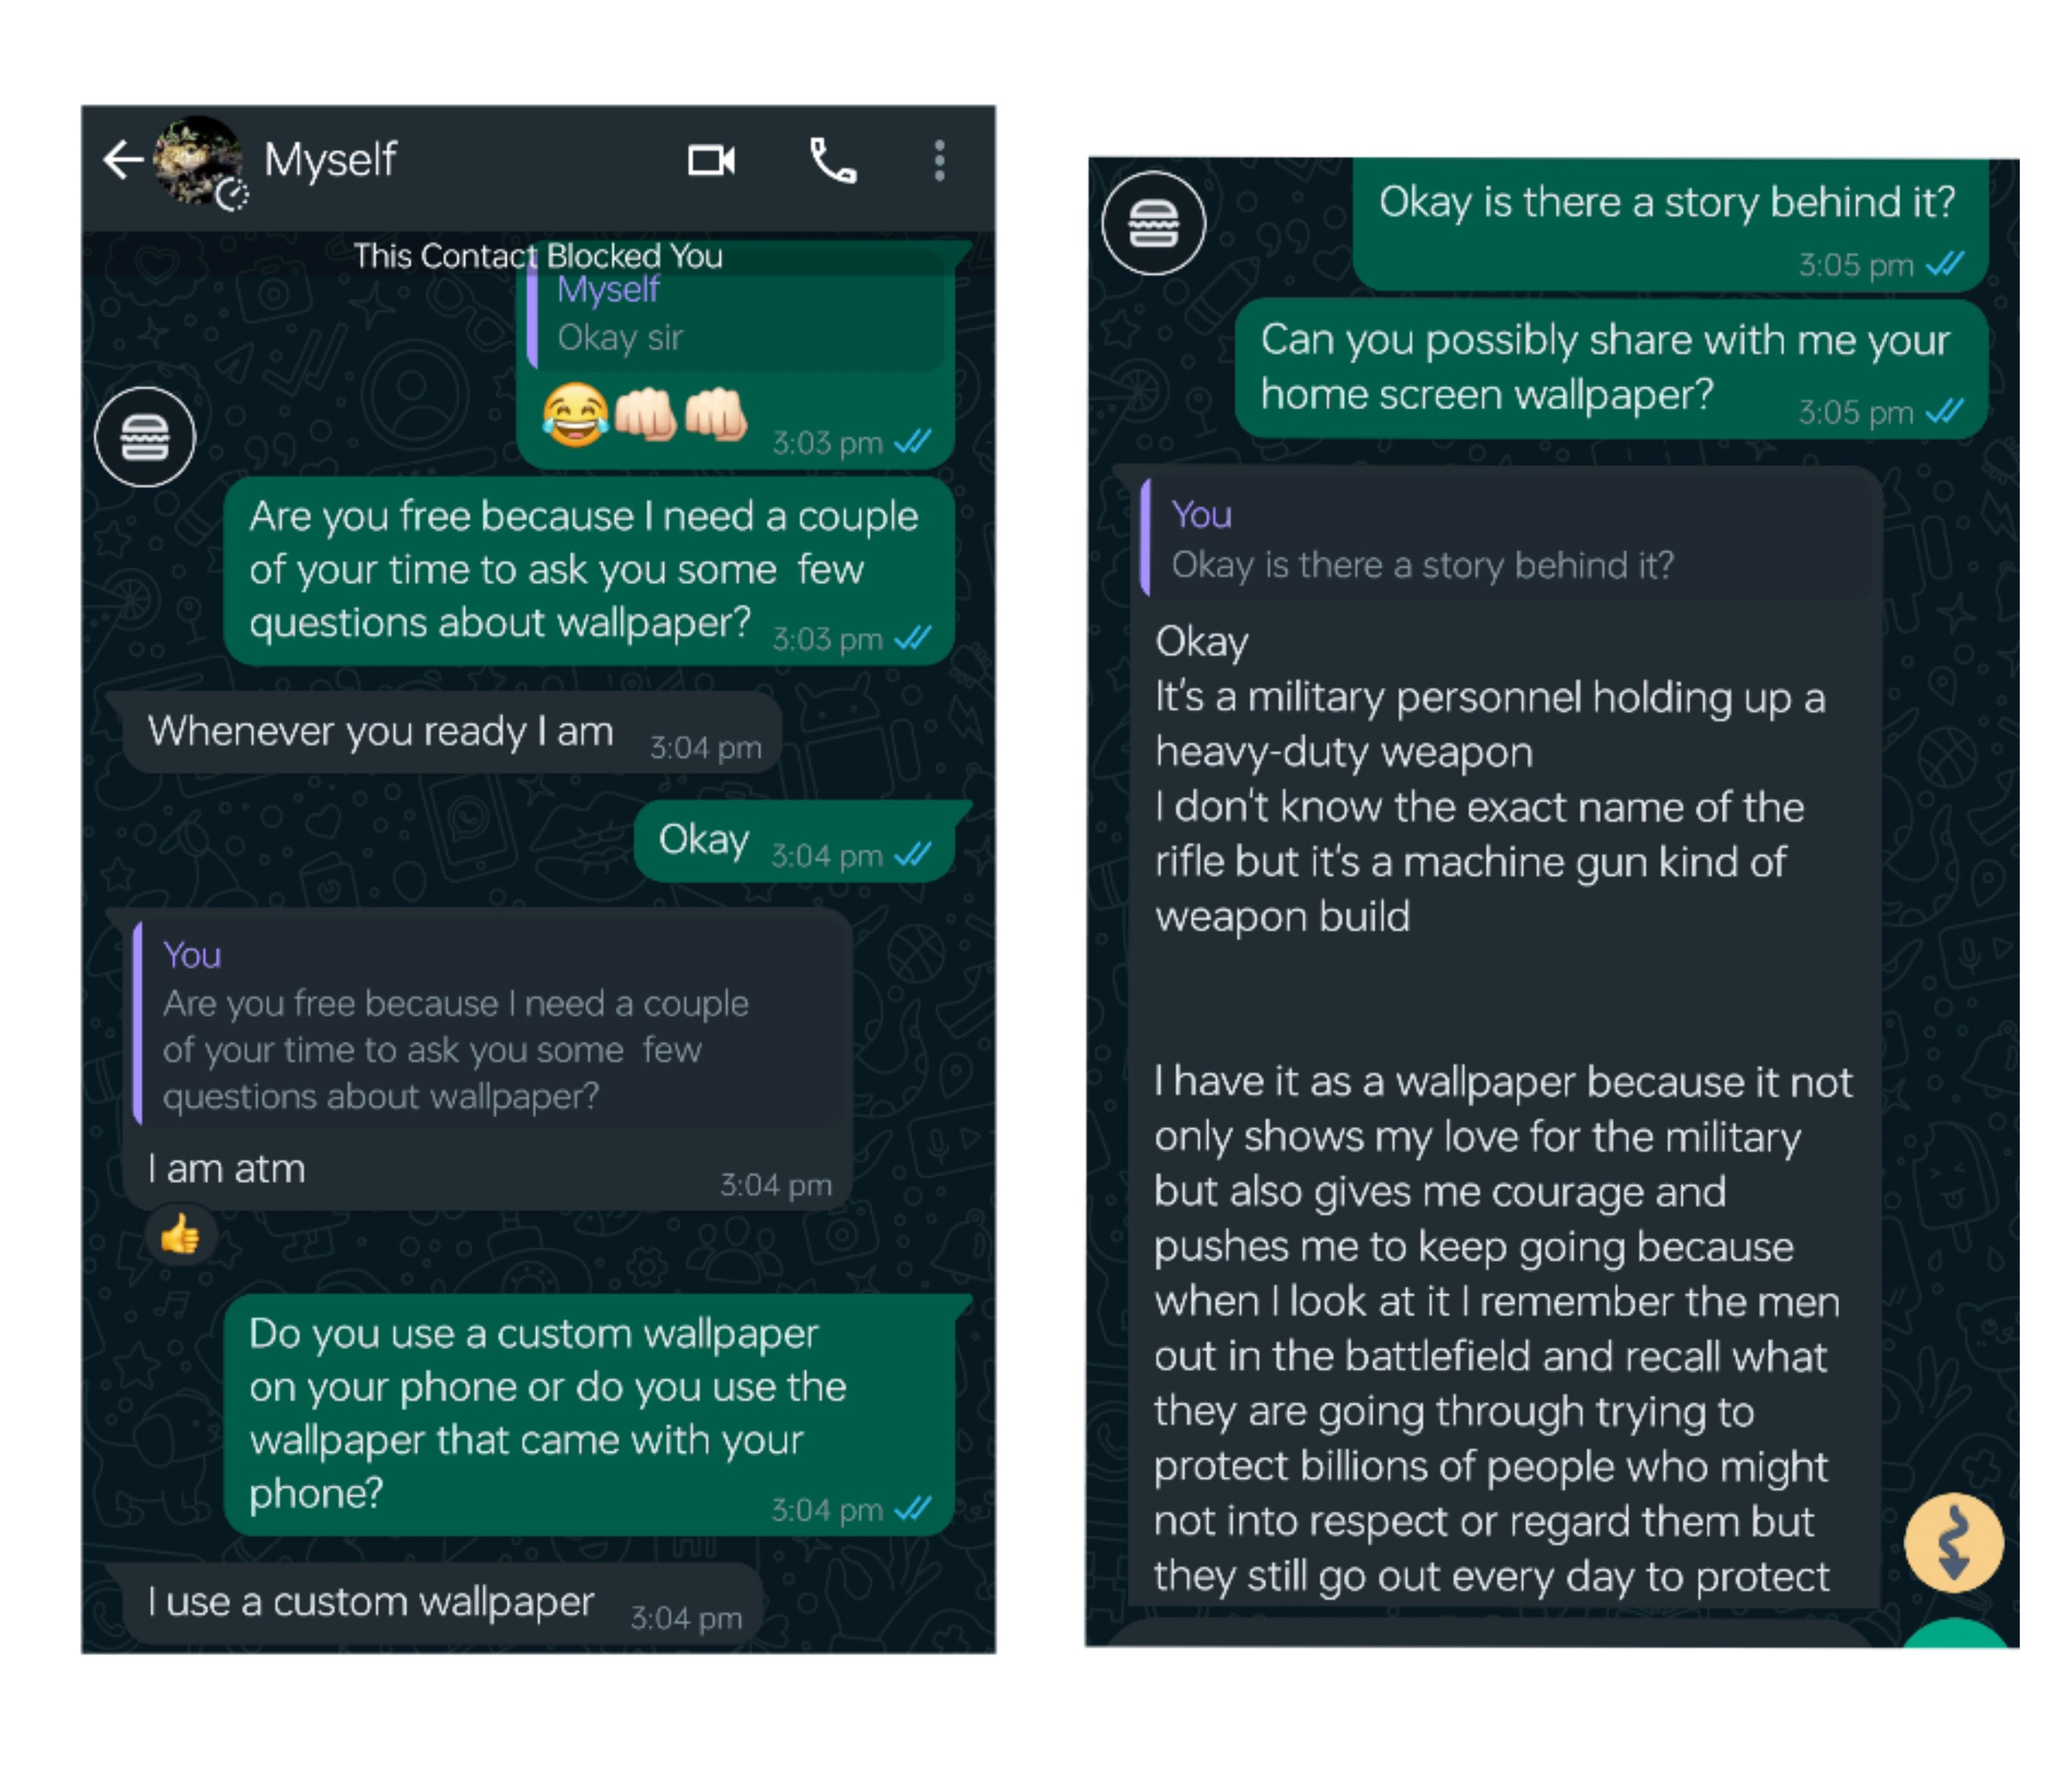The width and height of the screenshot is (2072, 1788).
Task: Tap the disappearing messages timer badge
Action: [232, 194]
